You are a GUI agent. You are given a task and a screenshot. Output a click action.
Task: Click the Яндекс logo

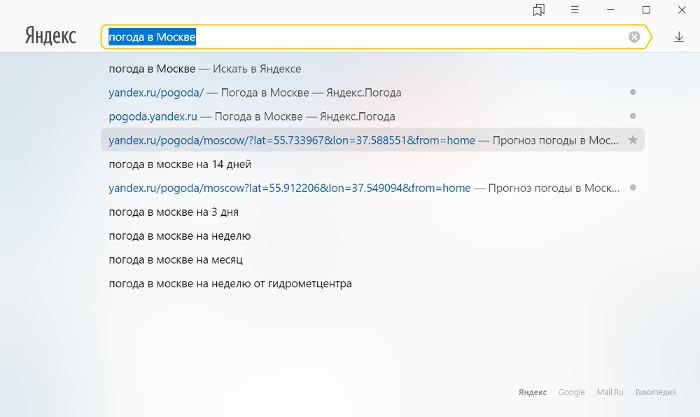coord(50,35)
